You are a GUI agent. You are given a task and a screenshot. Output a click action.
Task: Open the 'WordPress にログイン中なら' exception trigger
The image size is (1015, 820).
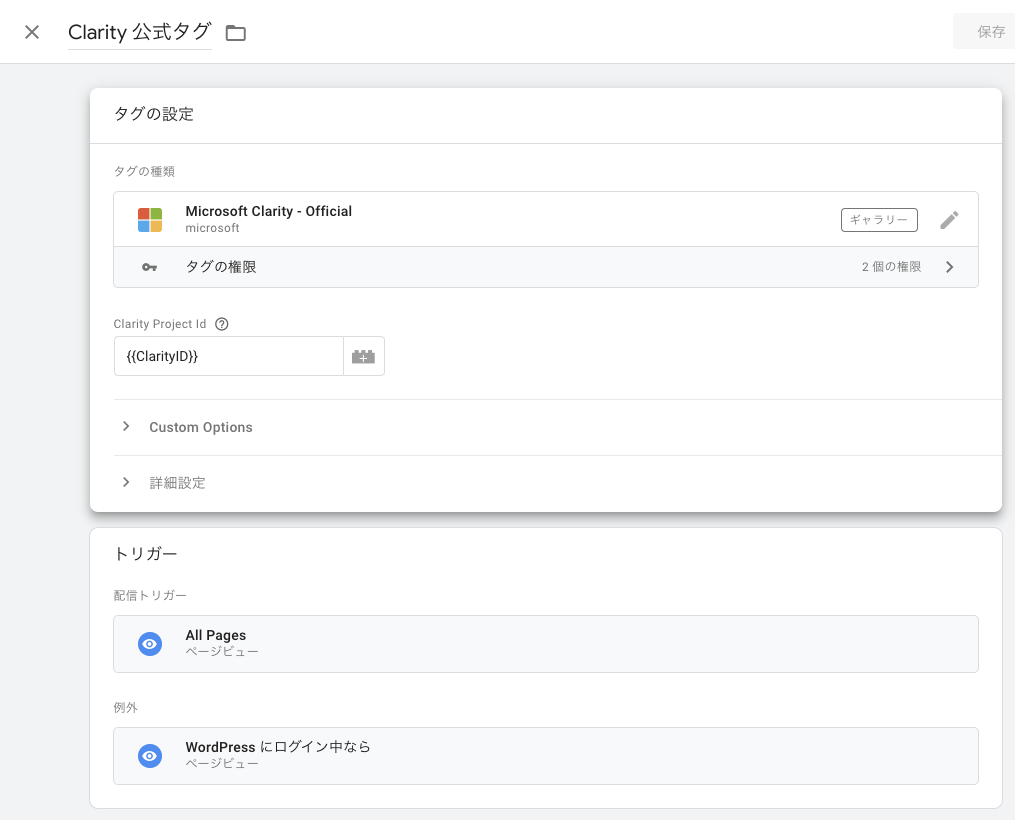tap(546, 756)
